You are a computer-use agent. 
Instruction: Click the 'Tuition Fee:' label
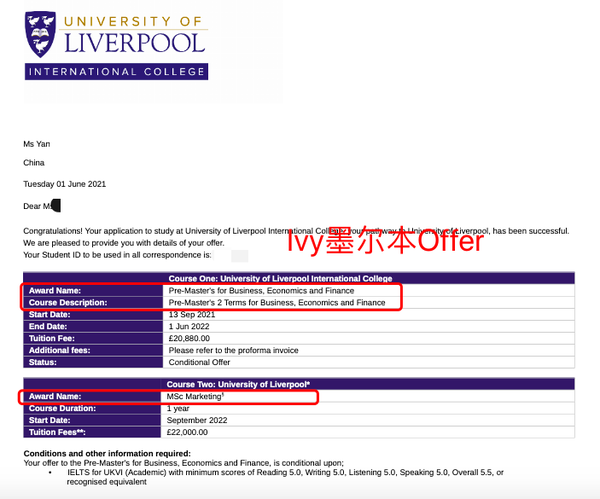[x=52, y=338]
